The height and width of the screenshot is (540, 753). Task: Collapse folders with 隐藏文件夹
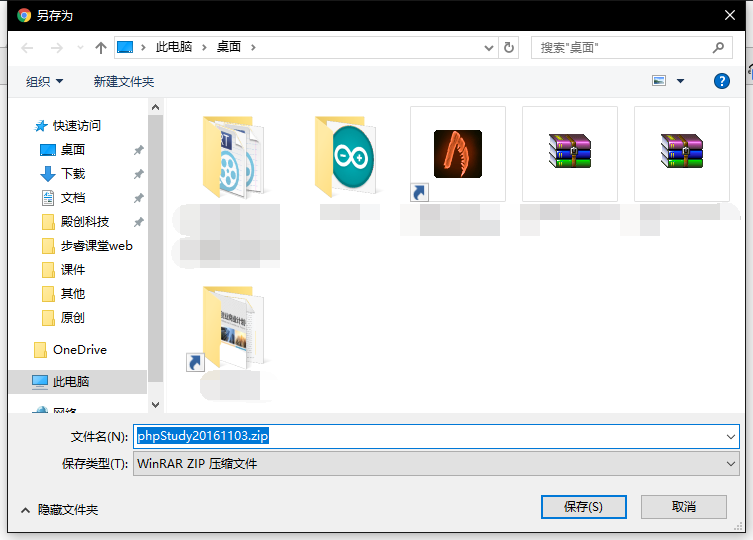[x=59, y=510]
